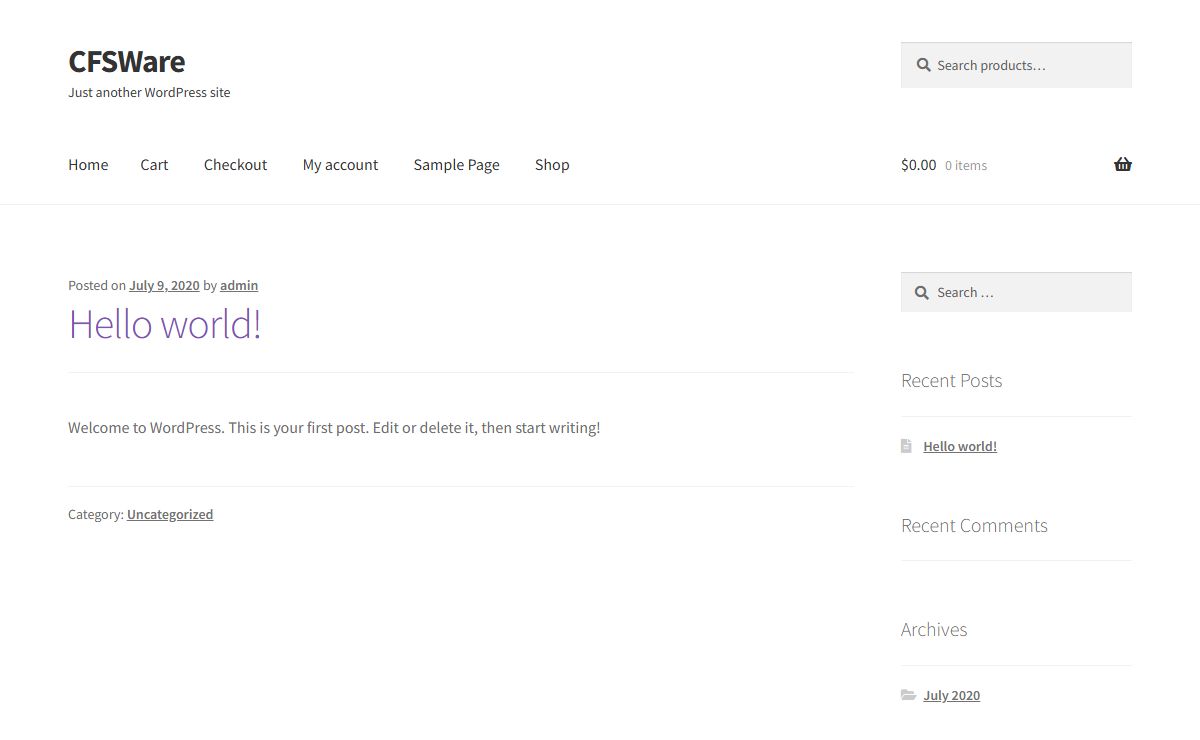Open the July 2020 archive link

[951, 695]
